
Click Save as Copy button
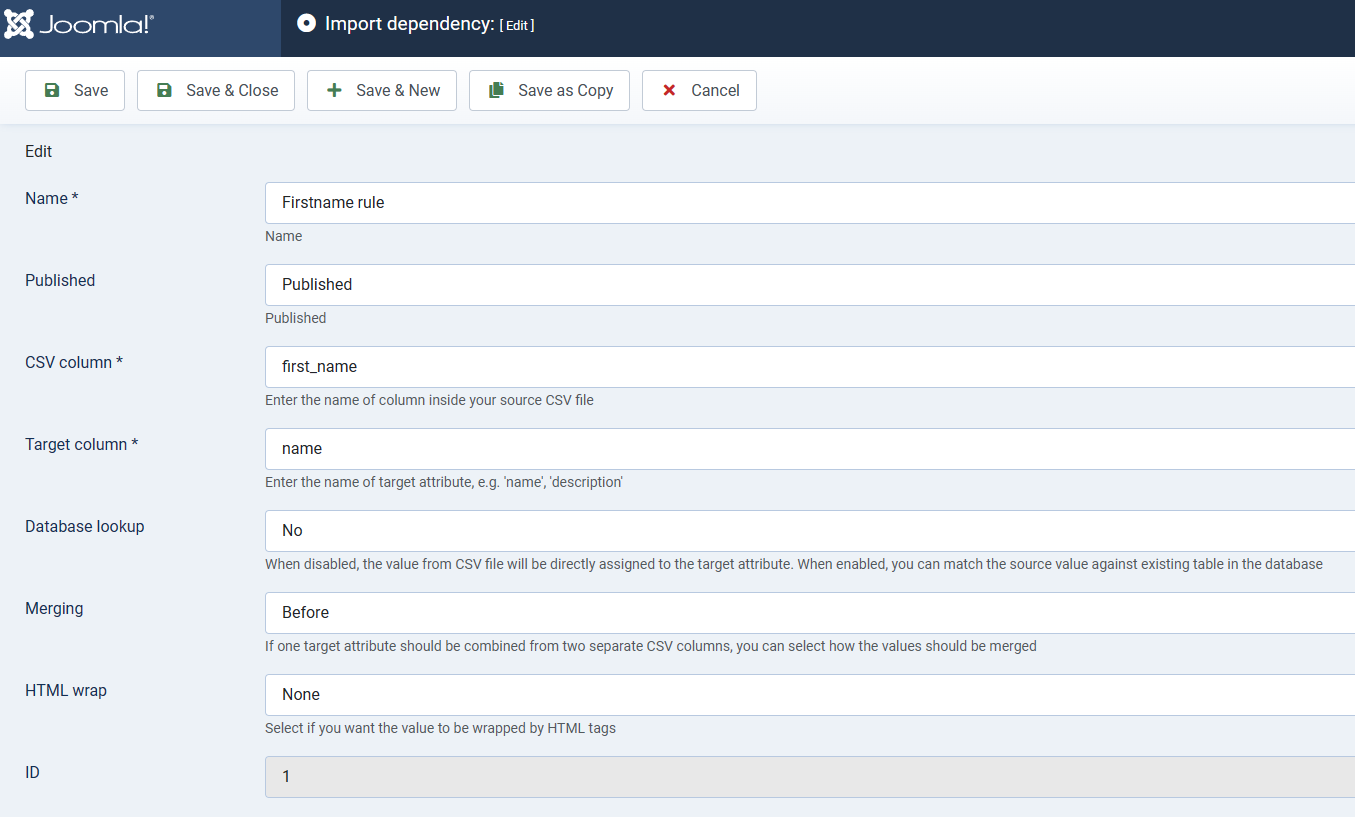pos(549,90)
